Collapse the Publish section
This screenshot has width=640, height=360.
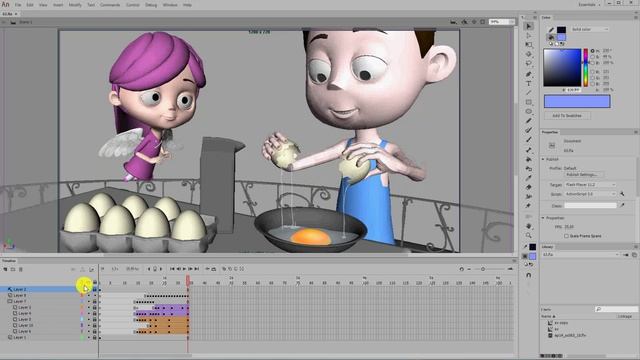[543, 159]
